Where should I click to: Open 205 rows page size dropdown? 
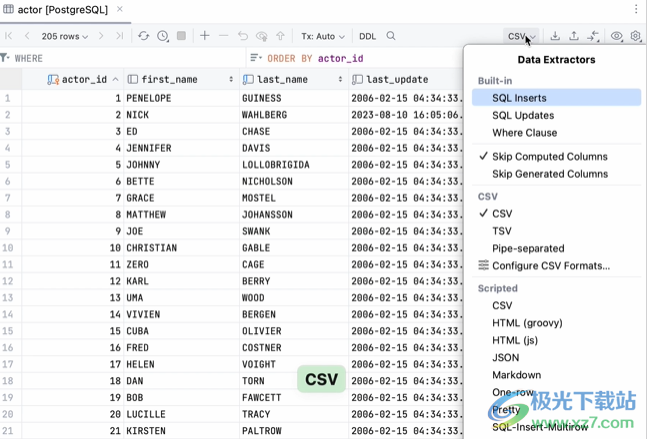pos(65,36)
